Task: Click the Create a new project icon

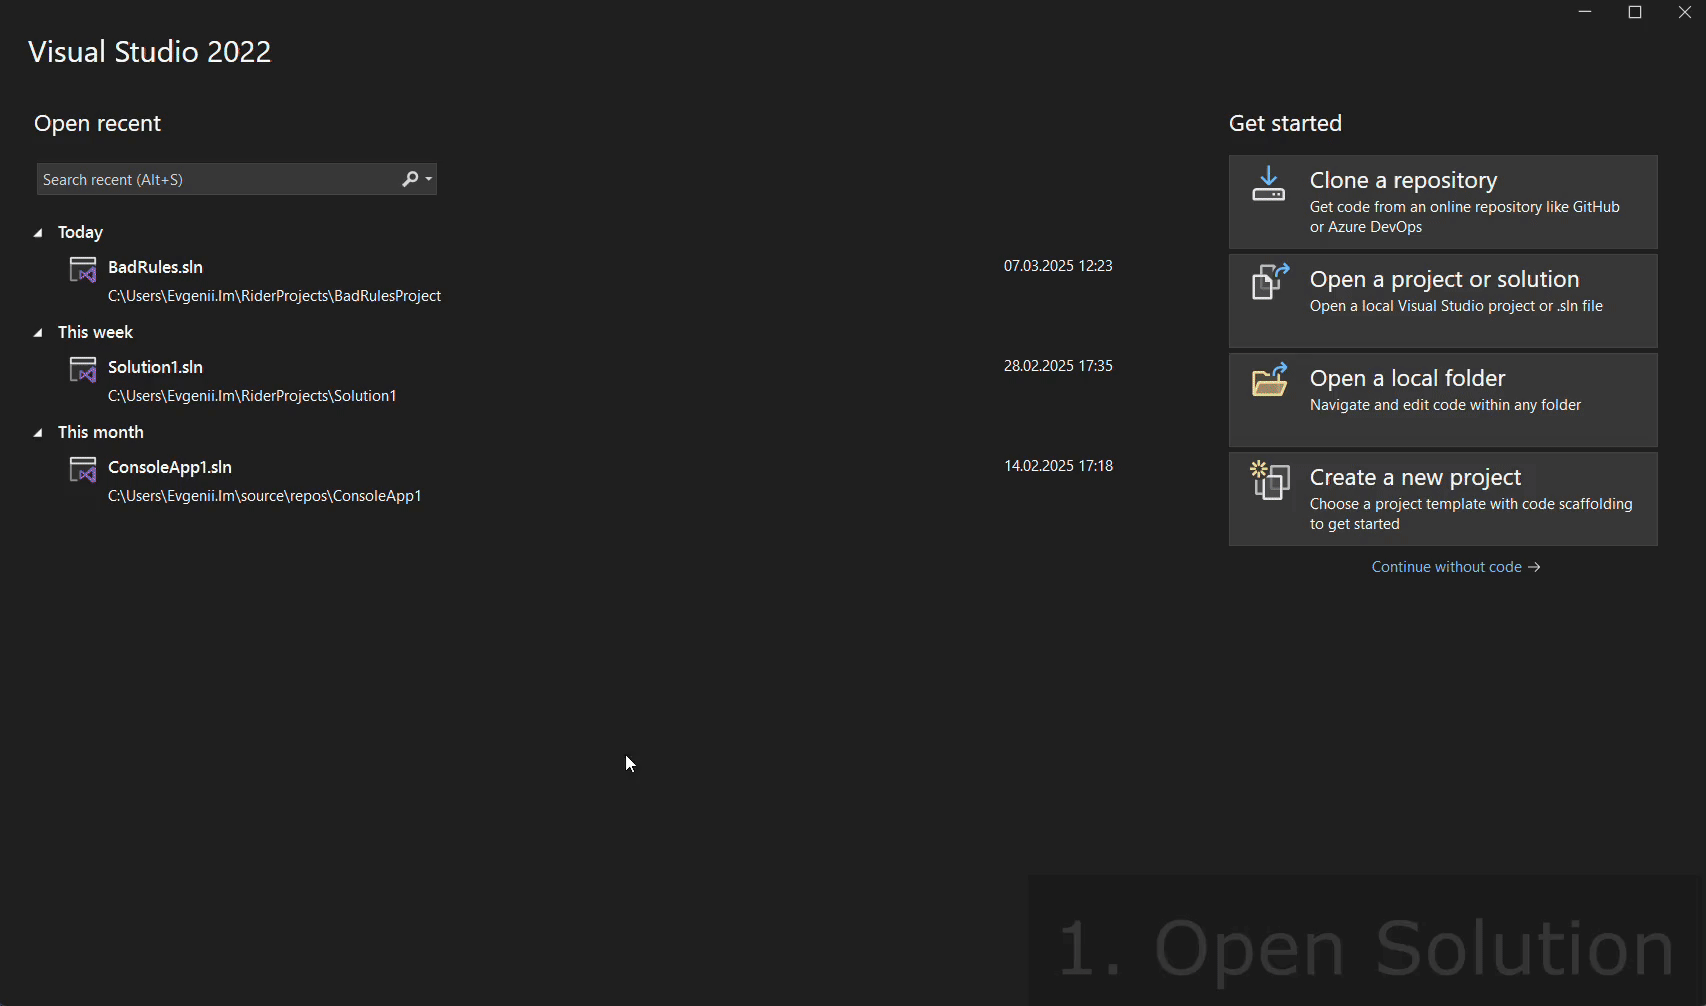Action: [x=1270, y=480]
